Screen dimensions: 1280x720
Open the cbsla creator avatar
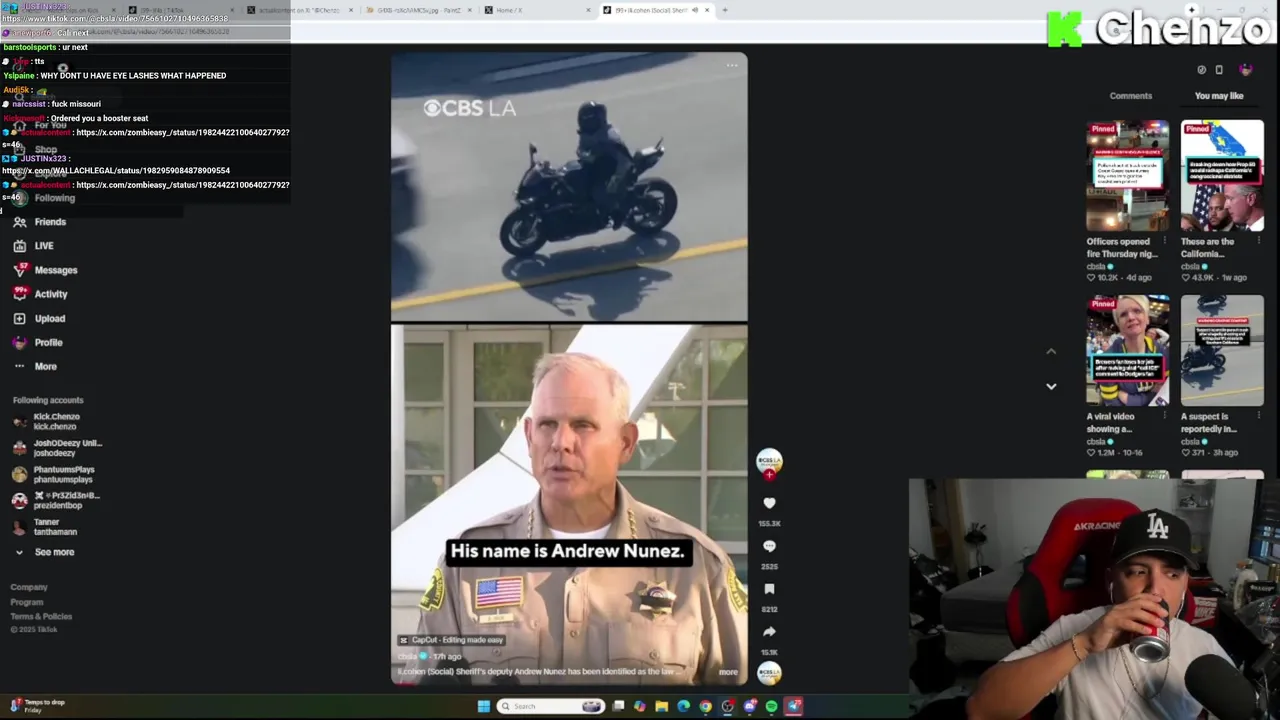click(769, 461)
